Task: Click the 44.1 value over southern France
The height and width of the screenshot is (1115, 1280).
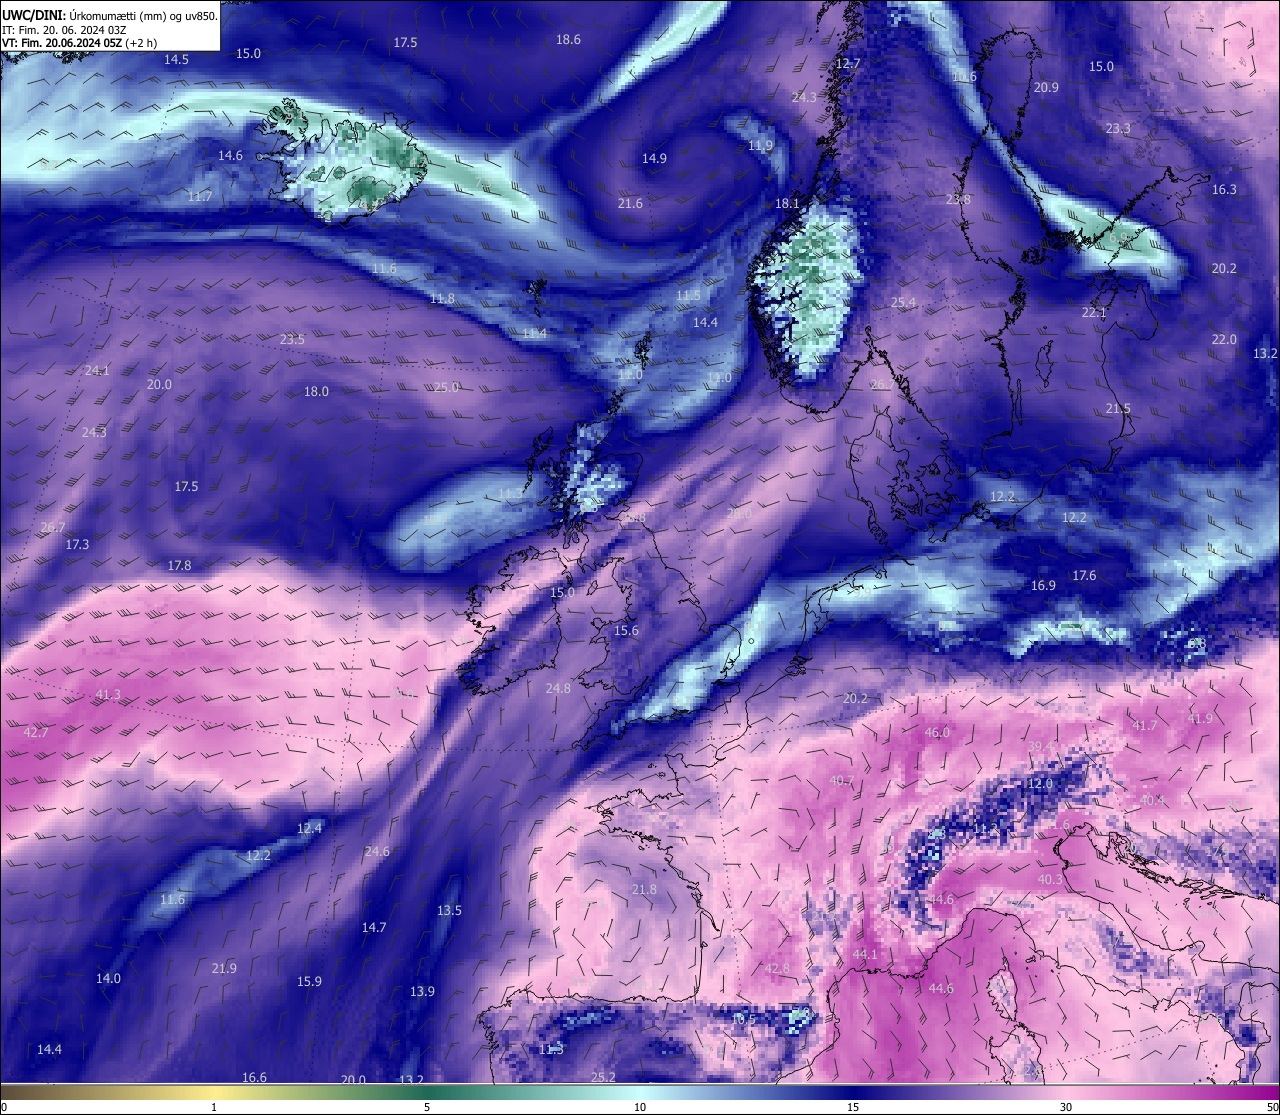Action: tap(865, 955)
